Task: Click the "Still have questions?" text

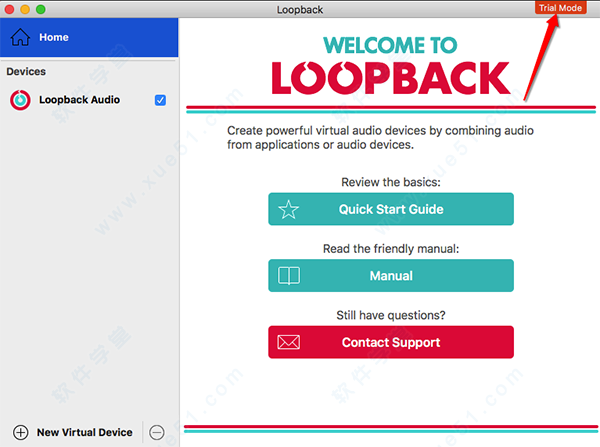Action: (x=391, y=315)
